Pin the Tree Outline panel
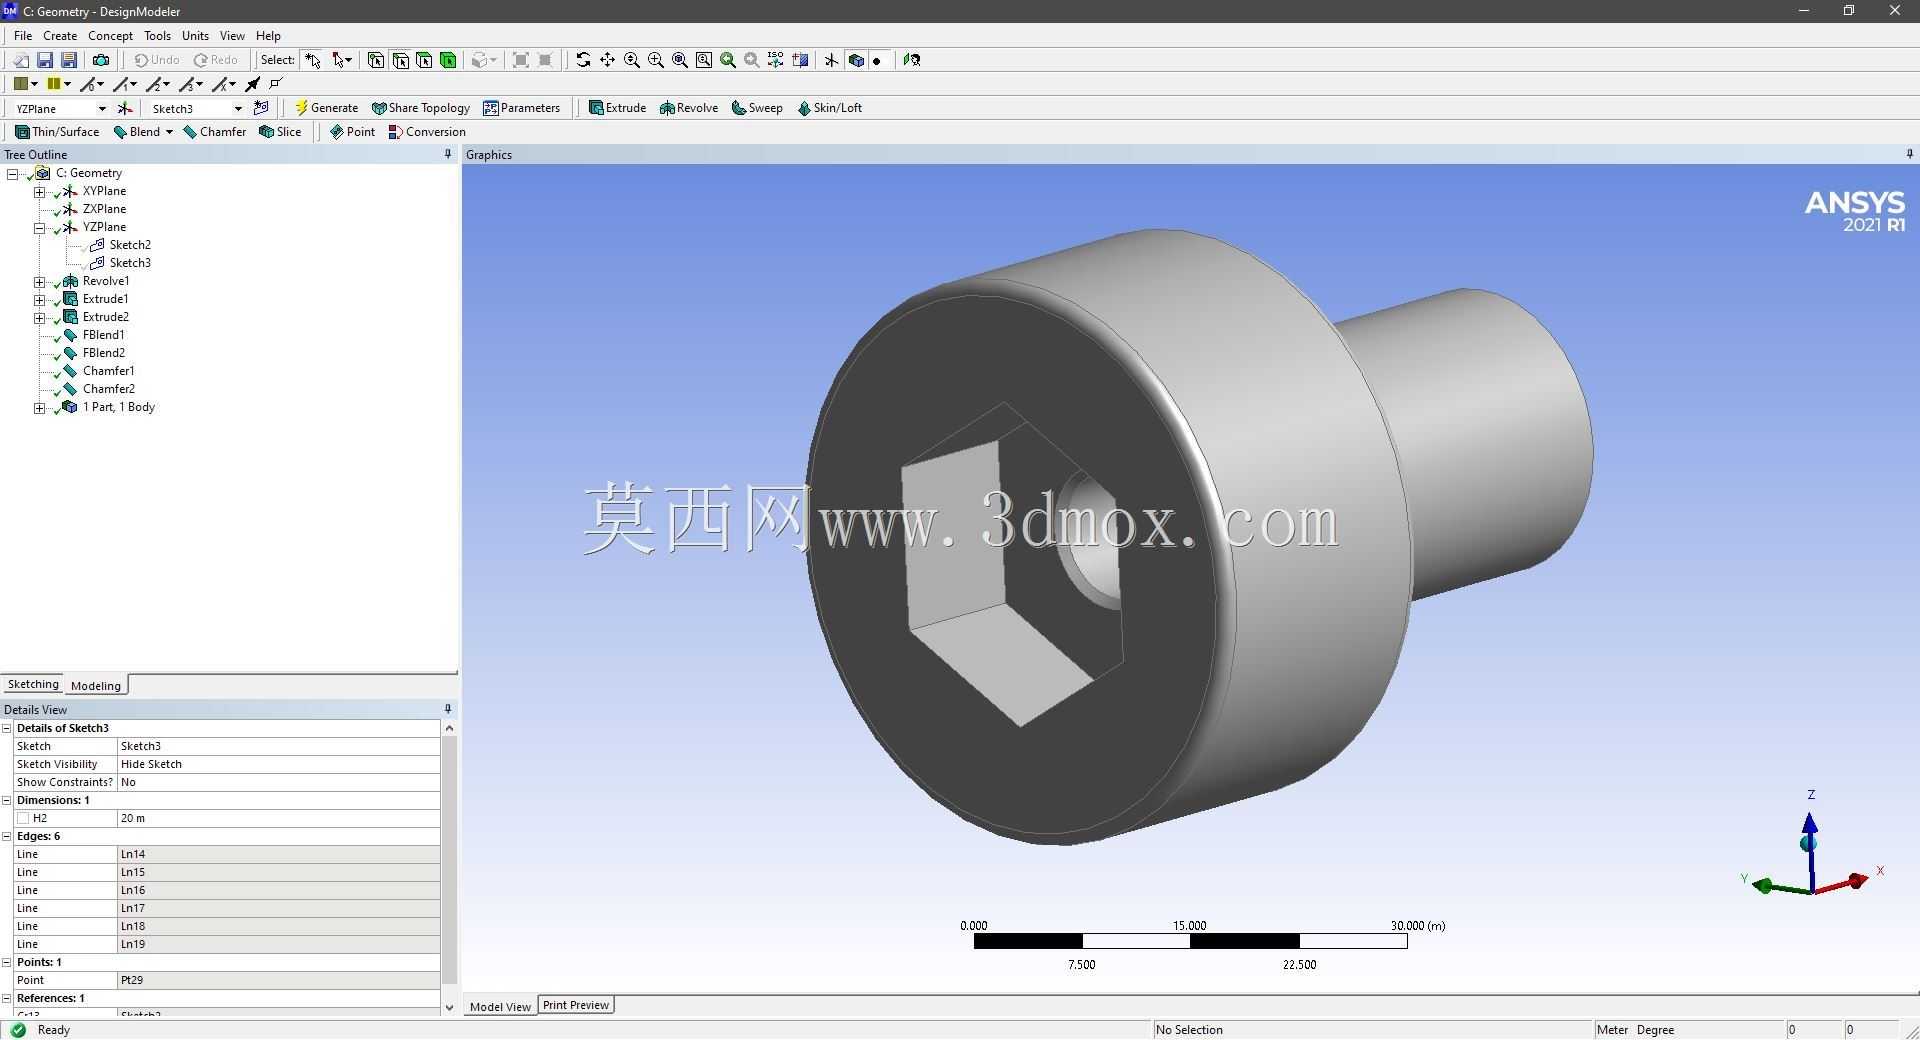 [448, 154]
